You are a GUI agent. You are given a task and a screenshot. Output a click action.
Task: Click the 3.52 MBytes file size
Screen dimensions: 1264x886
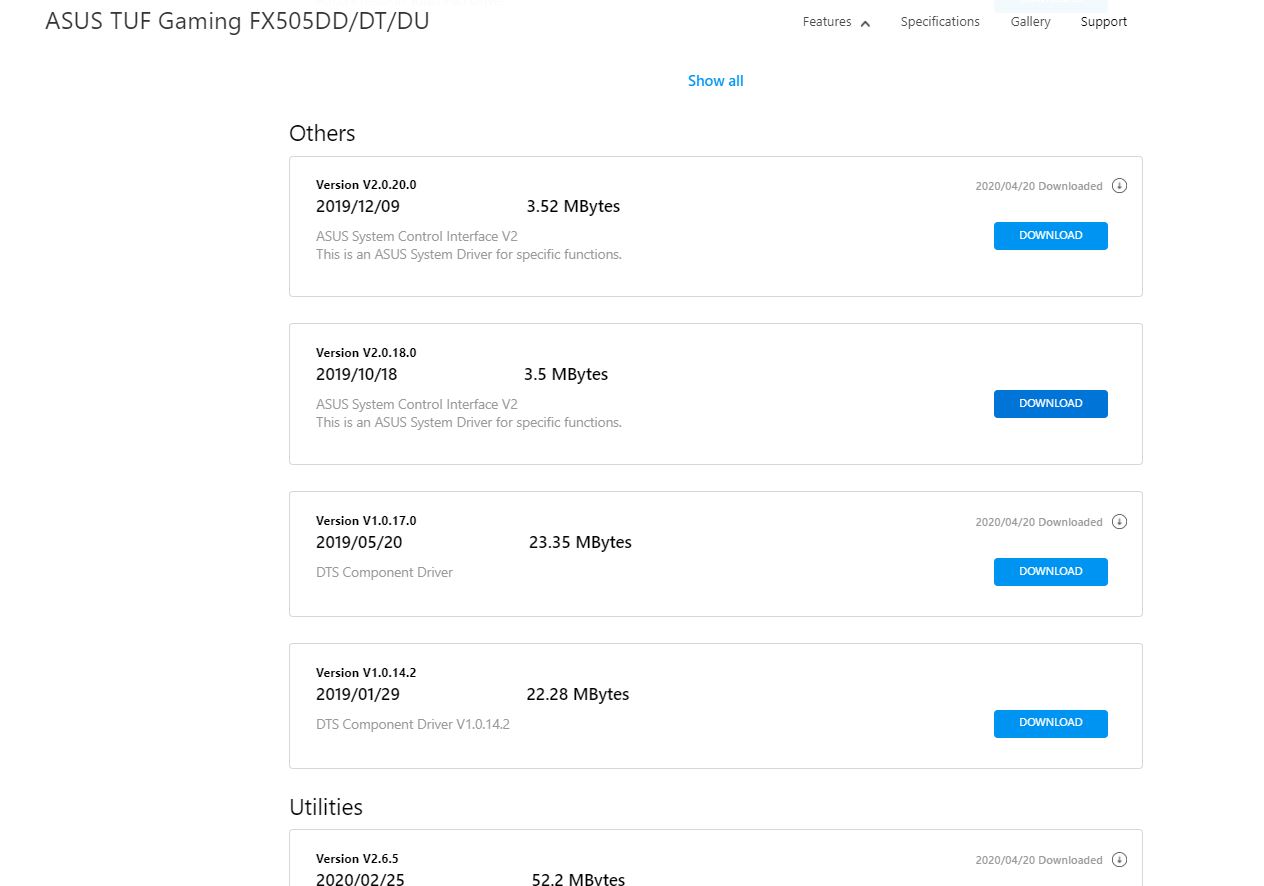point(573,207)
